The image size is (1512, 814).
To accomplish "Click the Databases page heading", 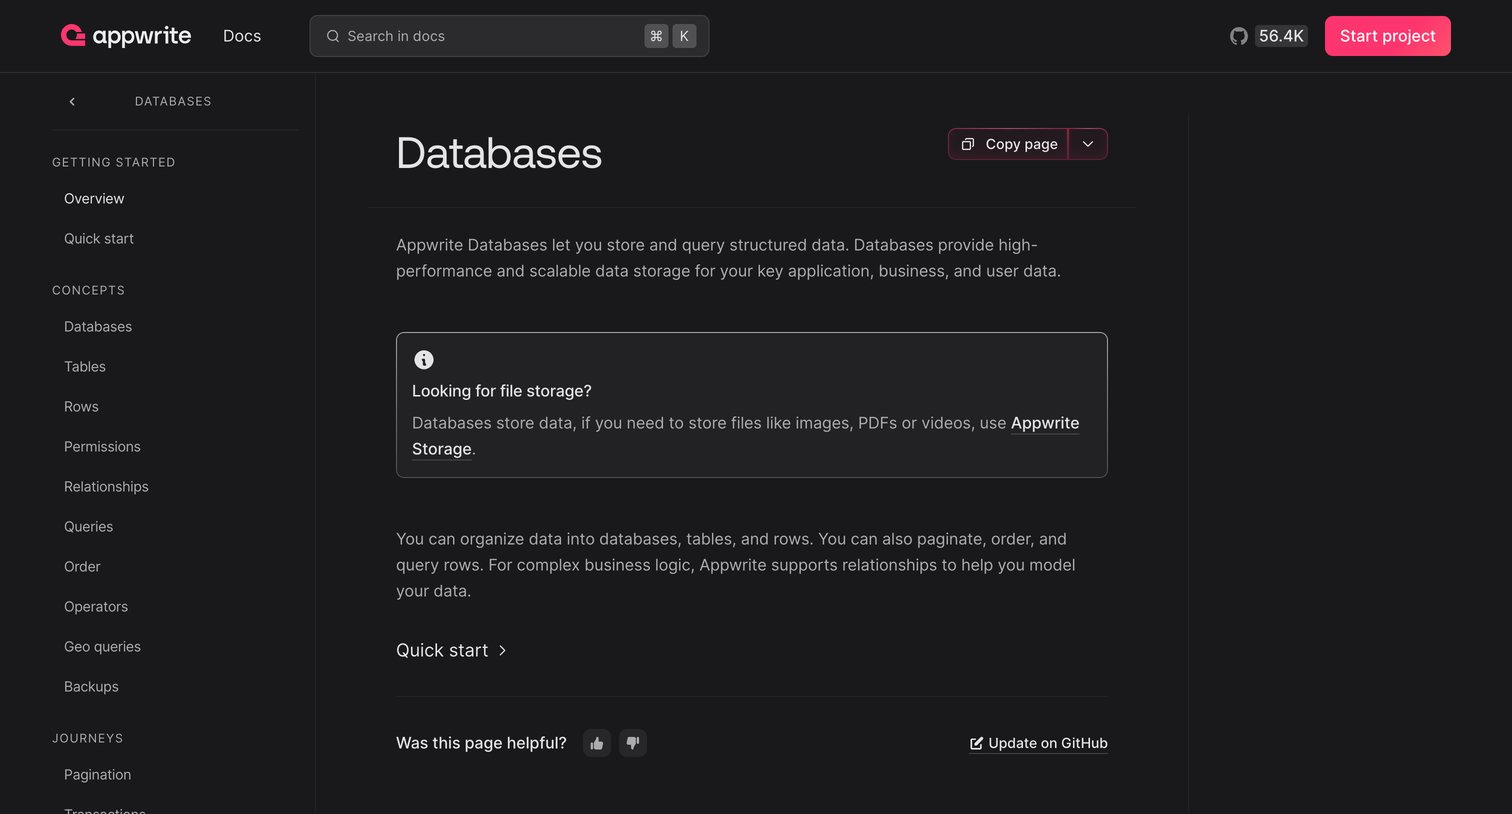I will pos(499,153).
